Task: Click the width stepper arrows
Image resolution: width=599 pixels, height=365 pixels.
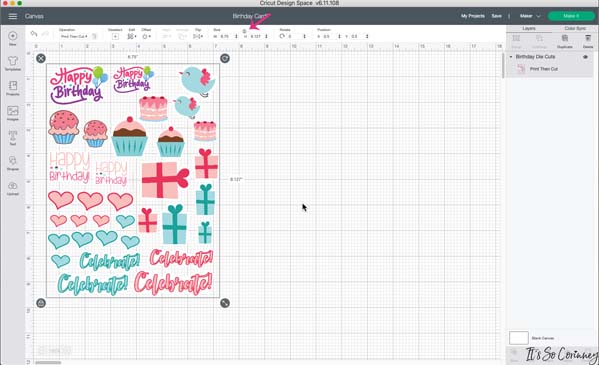Action: pos(236,36)
